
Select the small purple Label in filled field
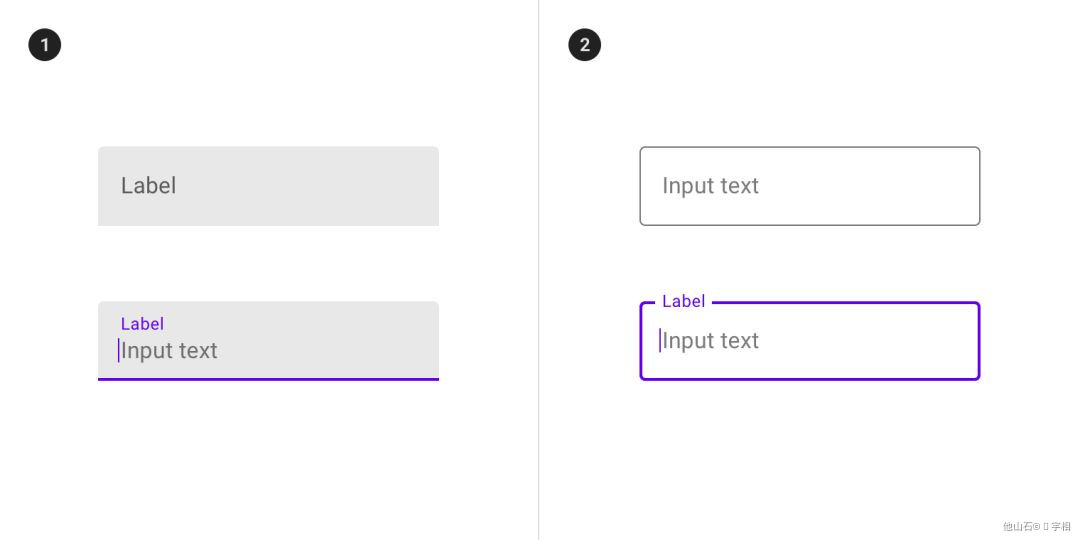click(x=142, y=324)
